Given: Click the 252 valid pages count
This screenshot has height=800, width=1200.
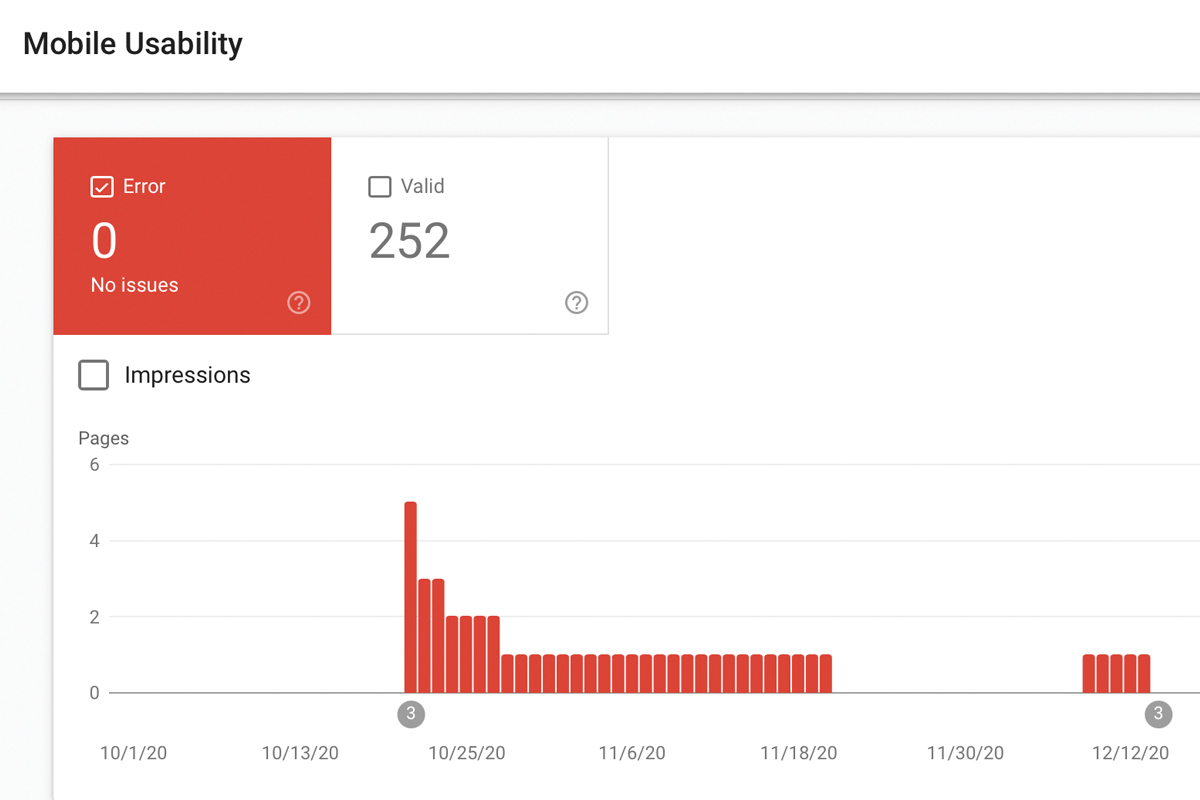Looking at the screenshot, I should pyautogui.click(x=410, y=240).
